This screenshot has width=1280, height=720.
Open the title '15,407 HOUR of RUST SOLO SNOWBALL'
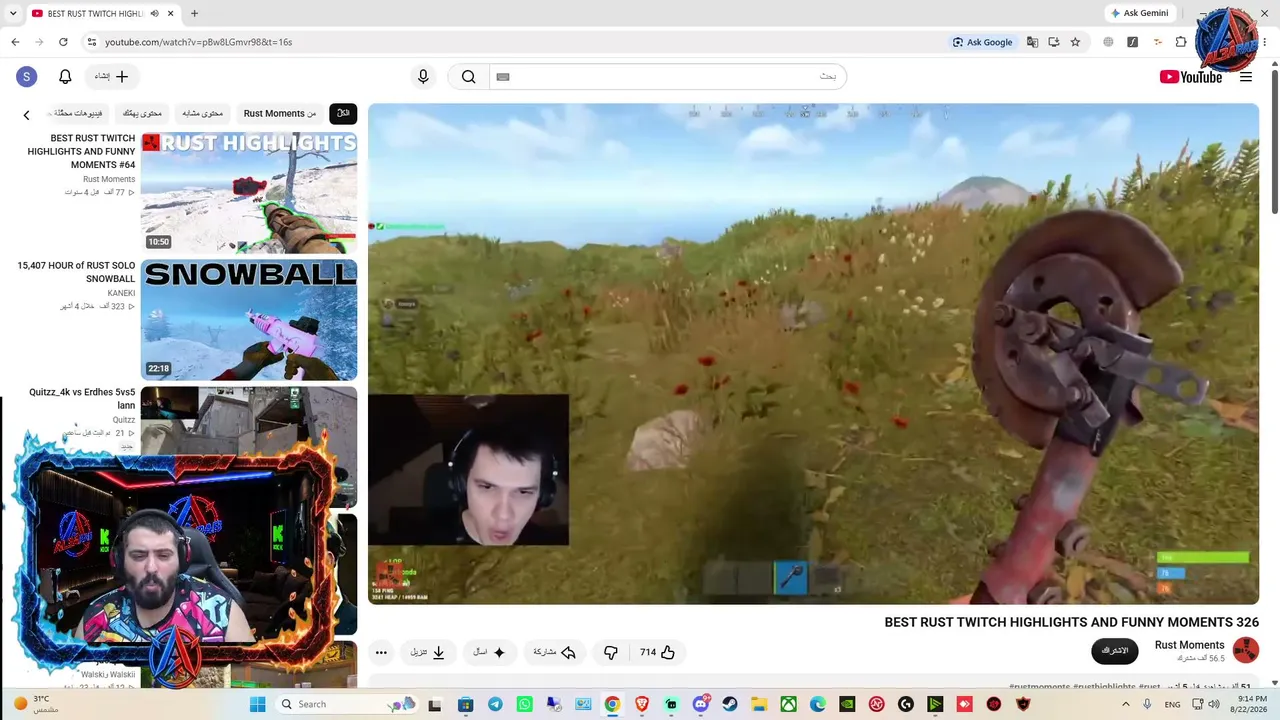pos(76,272)
